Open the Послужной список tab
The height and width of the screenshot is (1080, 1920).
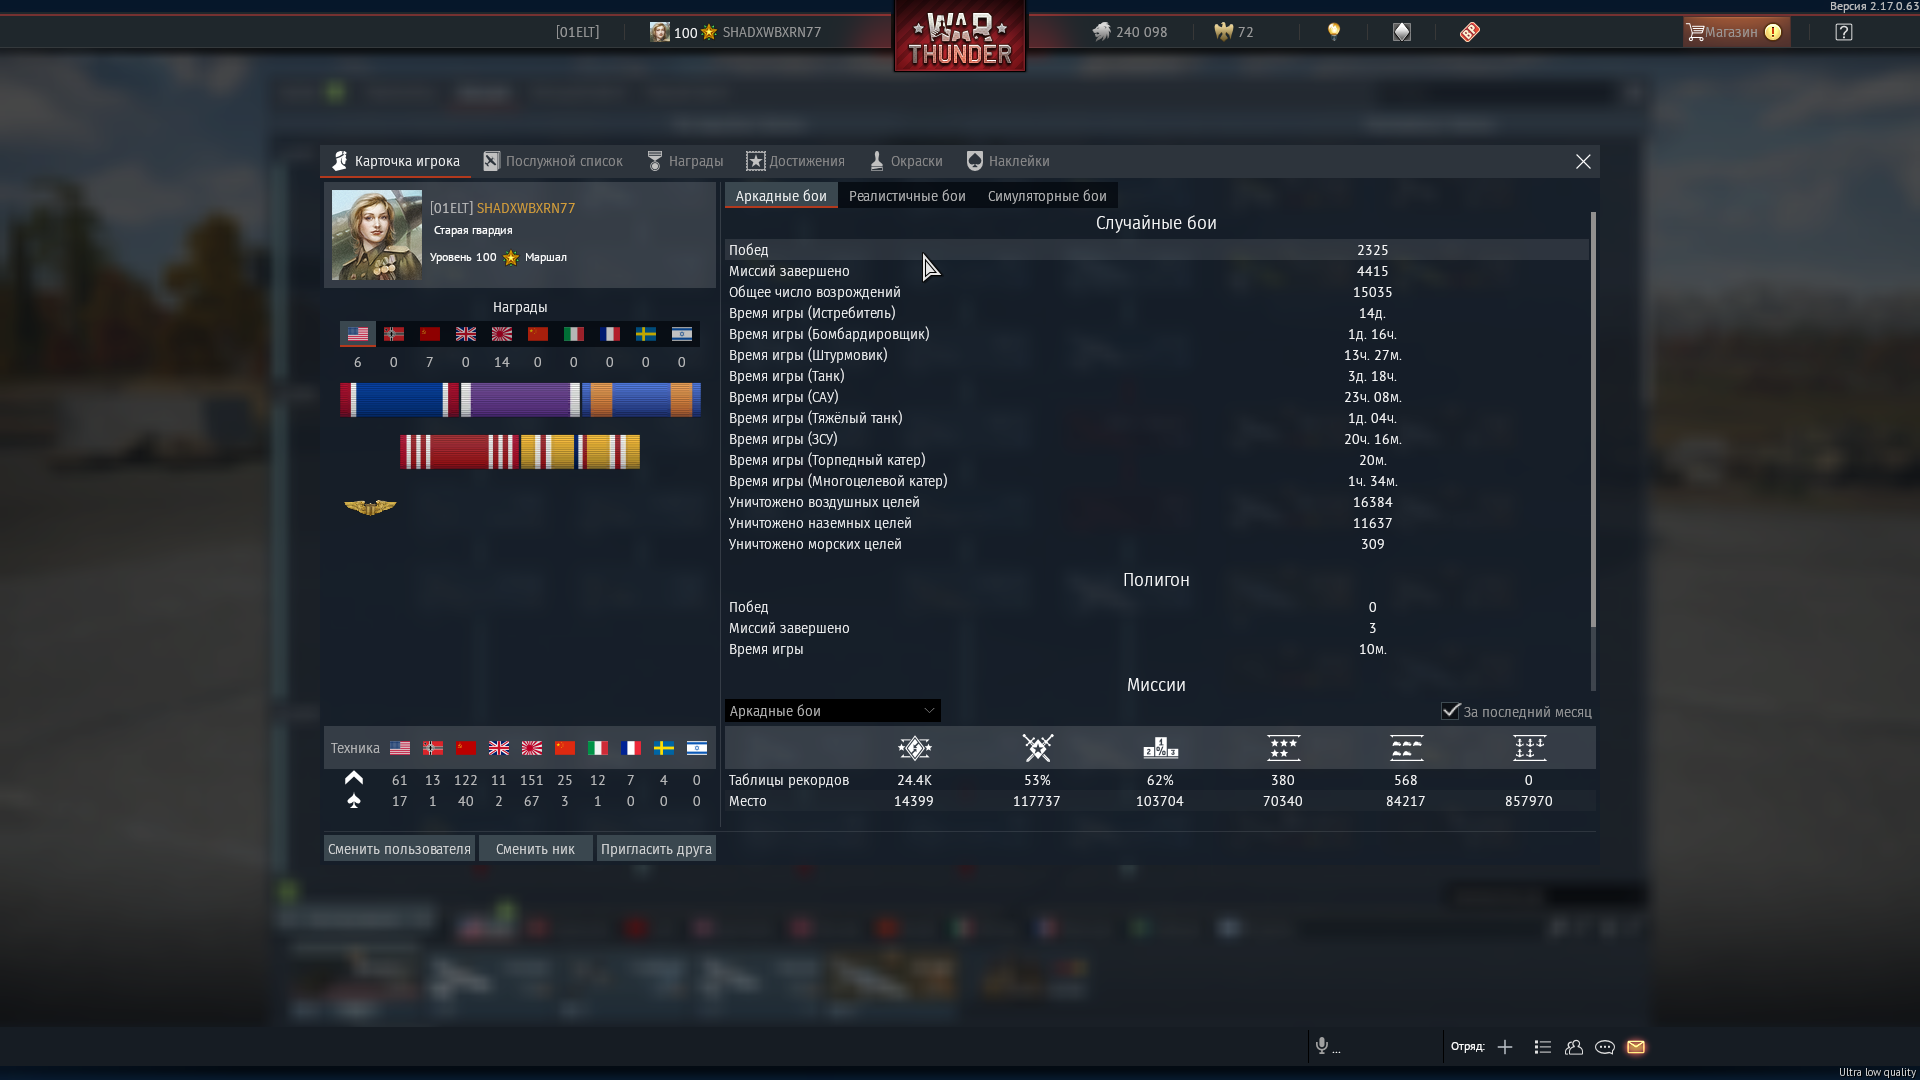pos(553,161)
